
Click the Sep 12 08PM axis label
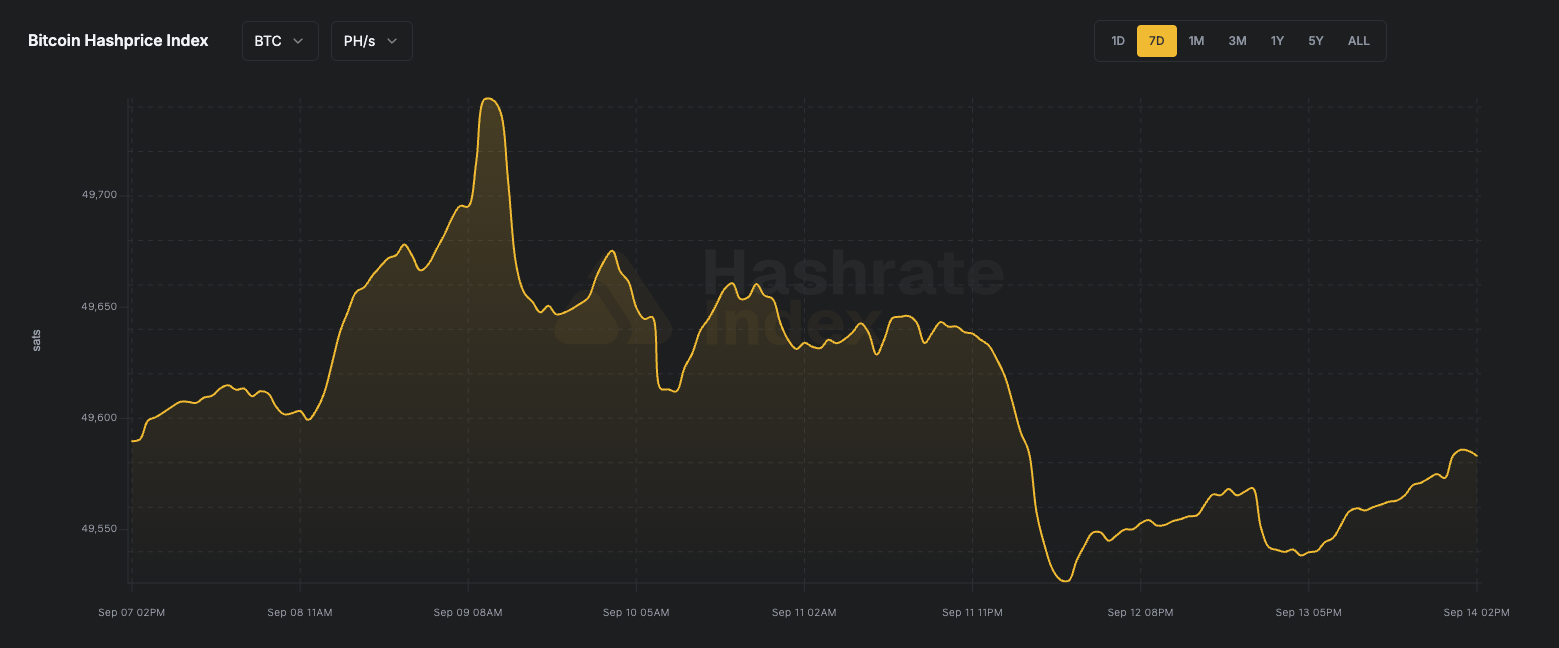pos(1140,612)
